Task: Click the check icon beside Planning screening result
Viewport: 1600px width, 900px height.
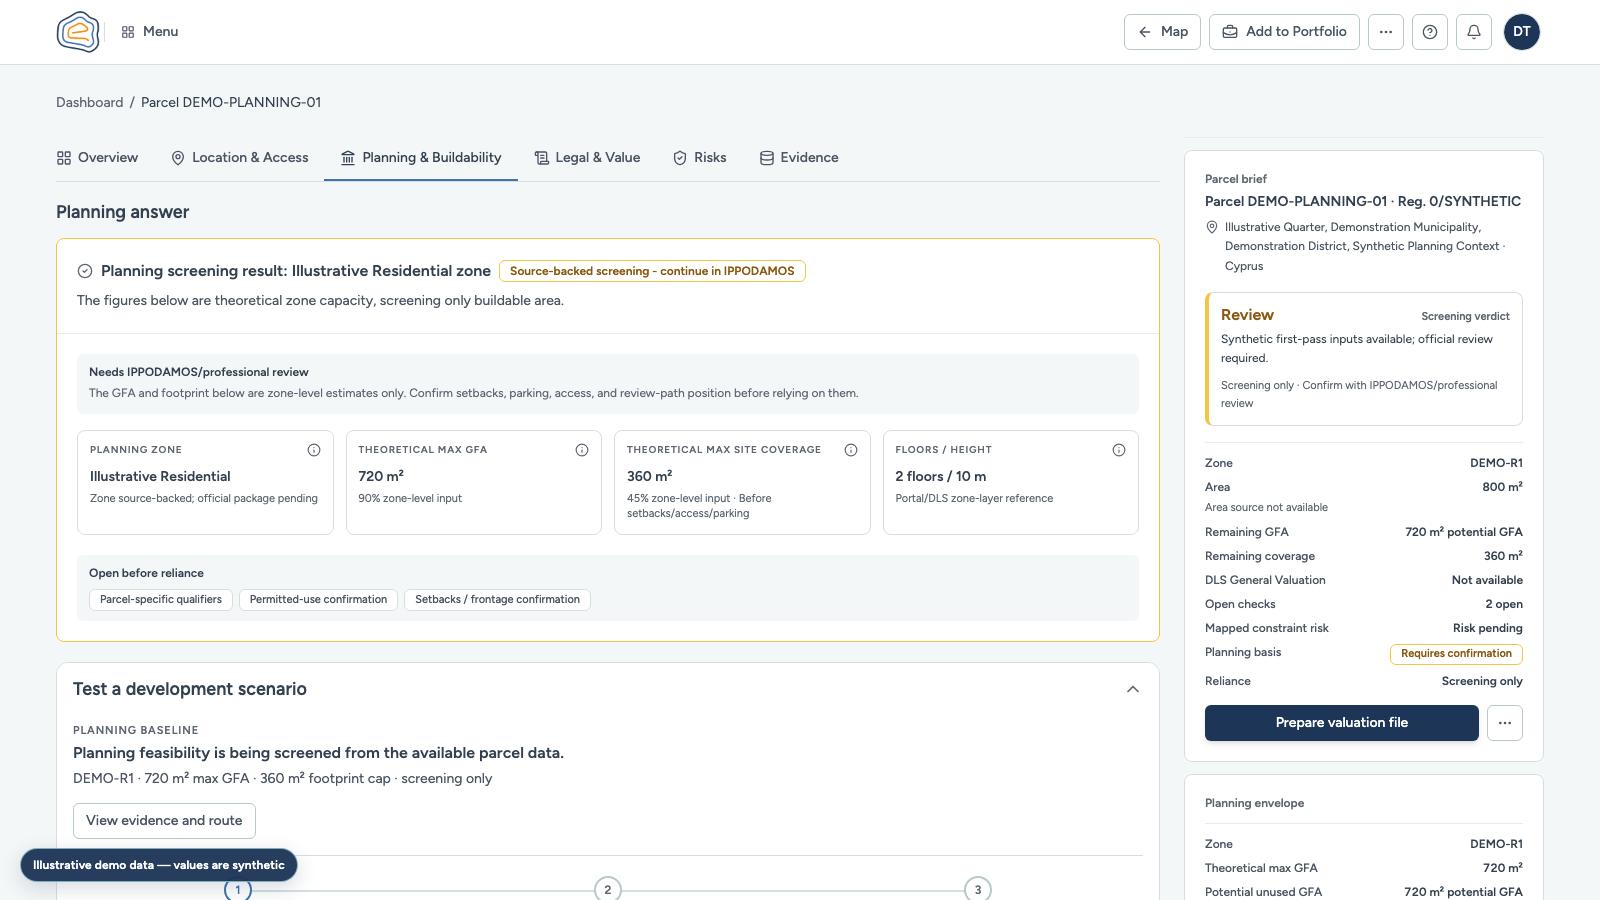Action: [x=85, y=271]
